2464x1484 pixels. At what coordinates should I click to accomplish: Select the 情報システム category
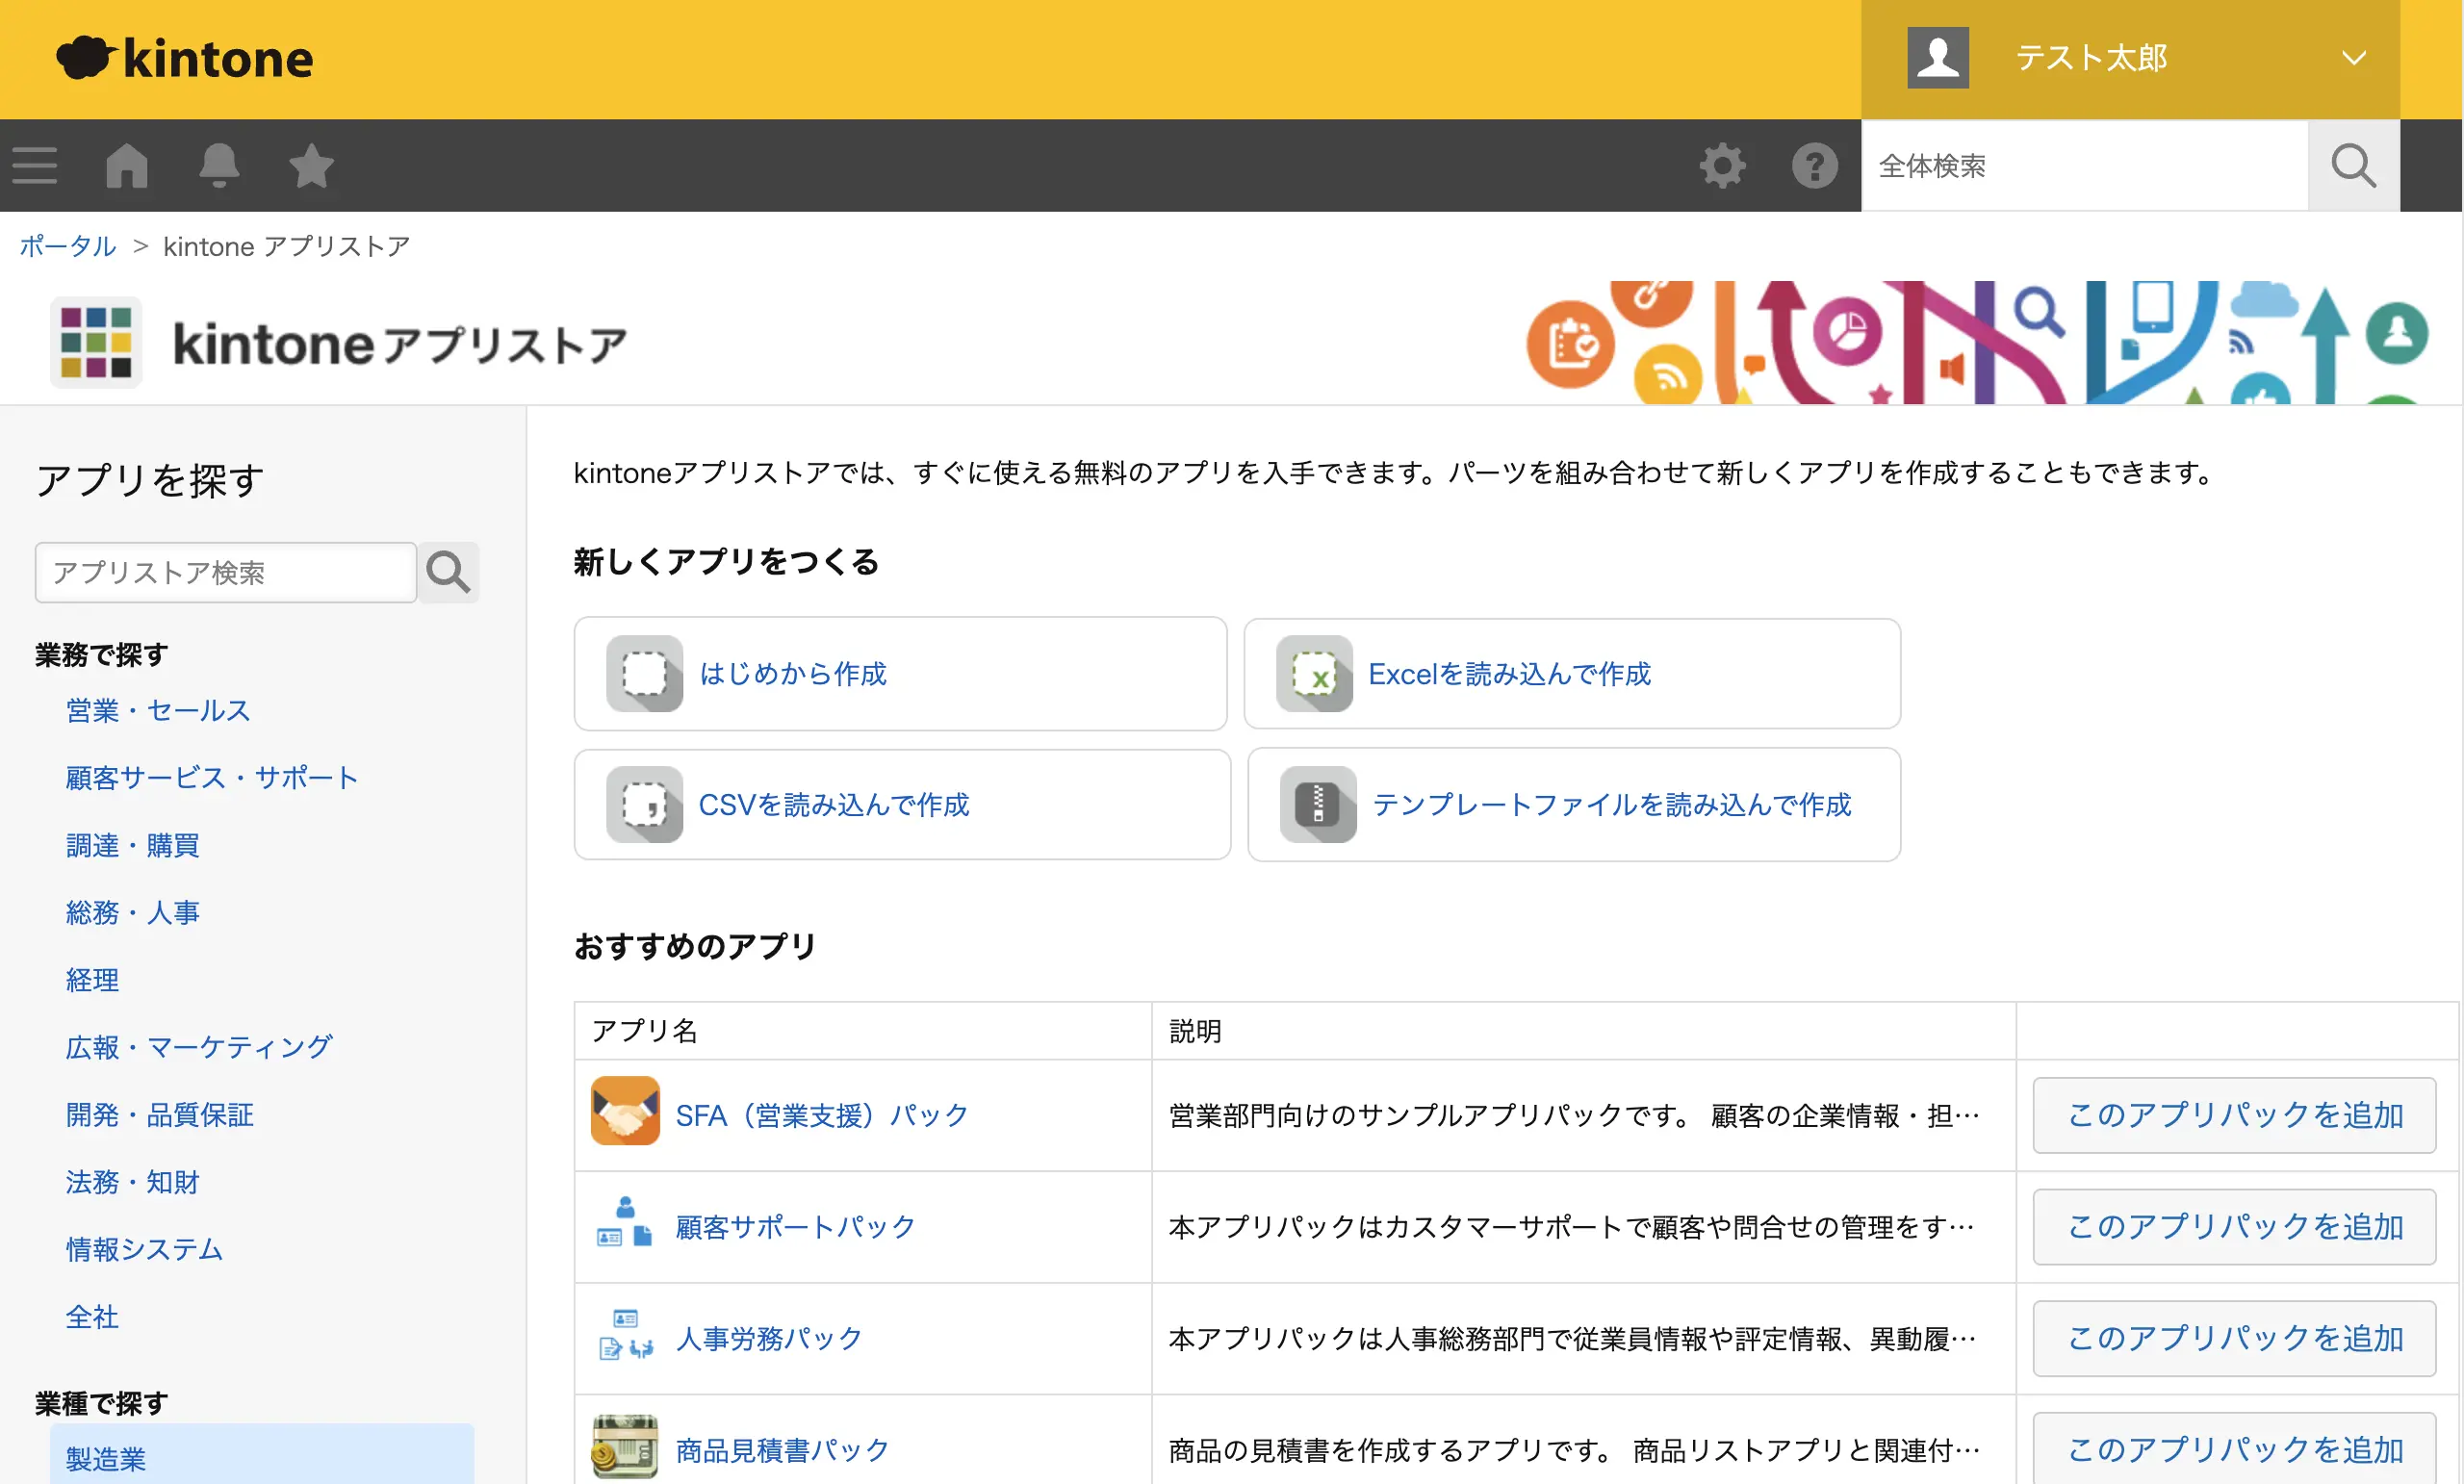[x=144, y=1248]
